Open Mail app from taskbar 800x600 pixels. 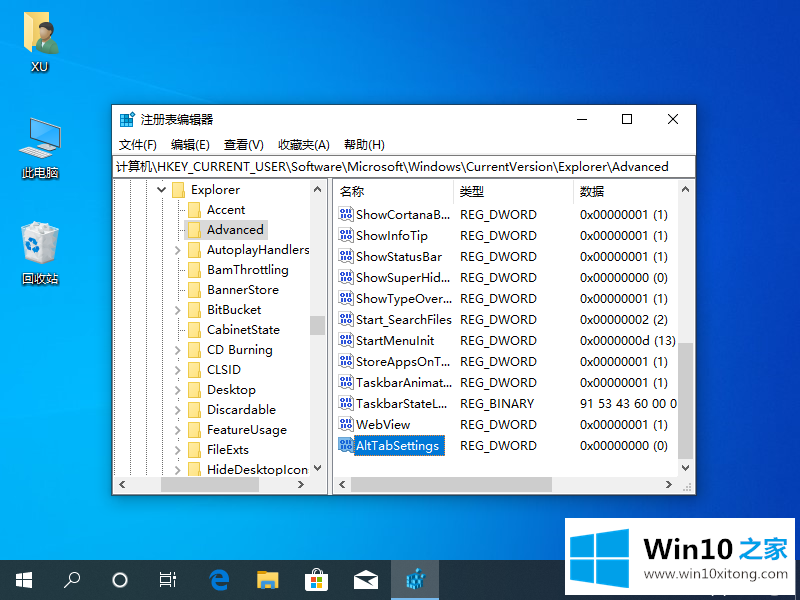[366, 580]
